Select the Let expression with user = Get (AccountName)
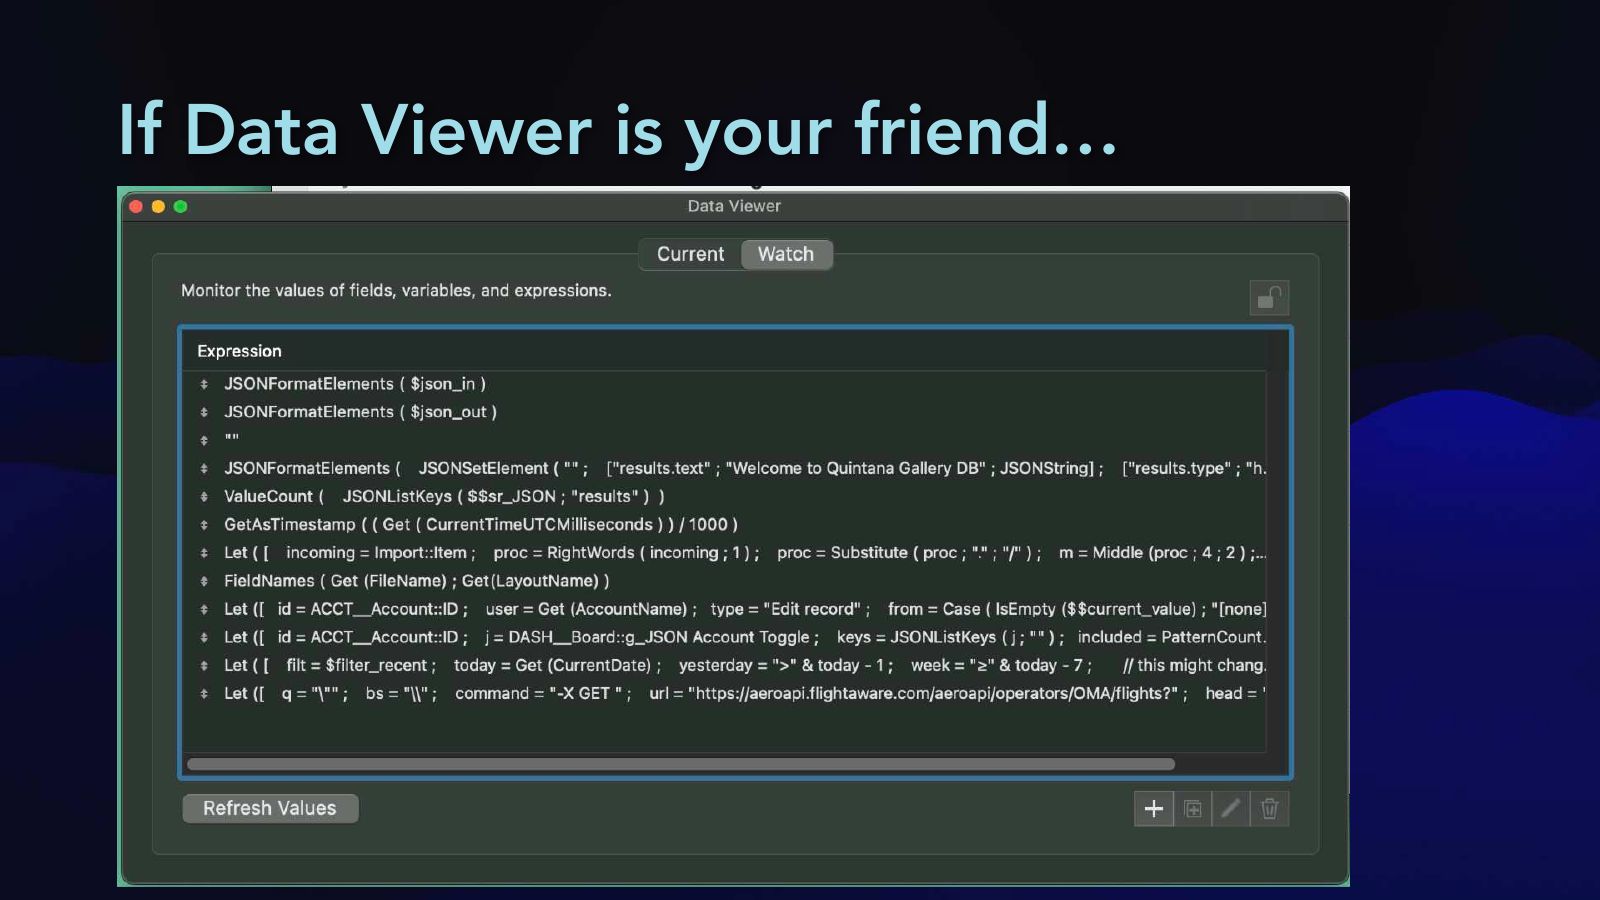Viewport: 1600px width, 900px height. (x=745, y=609)
